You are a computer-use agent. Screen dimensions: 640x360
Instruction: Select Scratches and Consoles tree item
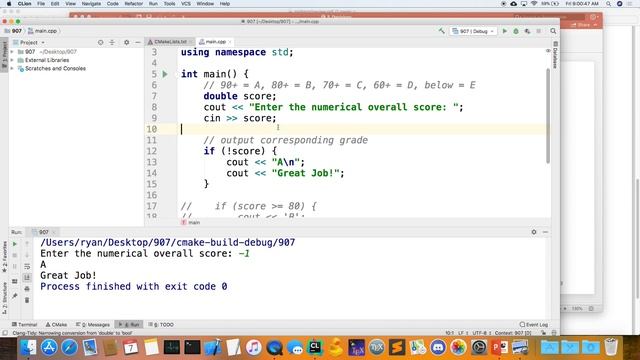(55, 69)
